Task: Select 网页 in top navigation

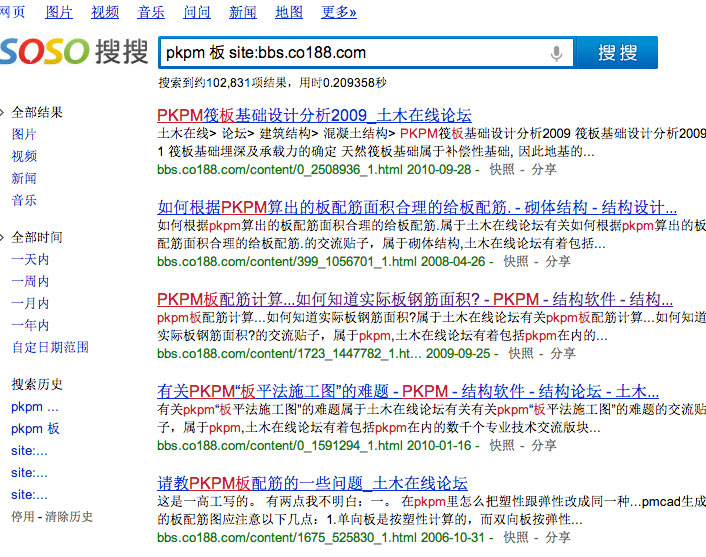Action: 13,12
